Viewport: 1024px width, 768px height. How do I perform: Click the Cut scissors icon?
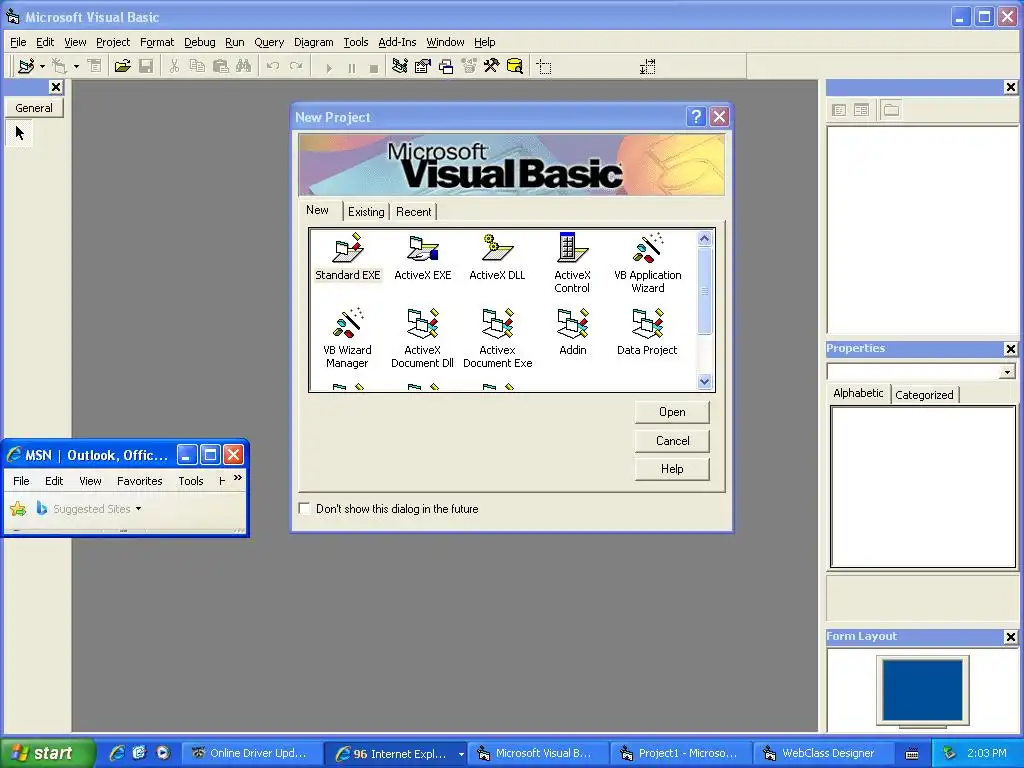[174, 66]
